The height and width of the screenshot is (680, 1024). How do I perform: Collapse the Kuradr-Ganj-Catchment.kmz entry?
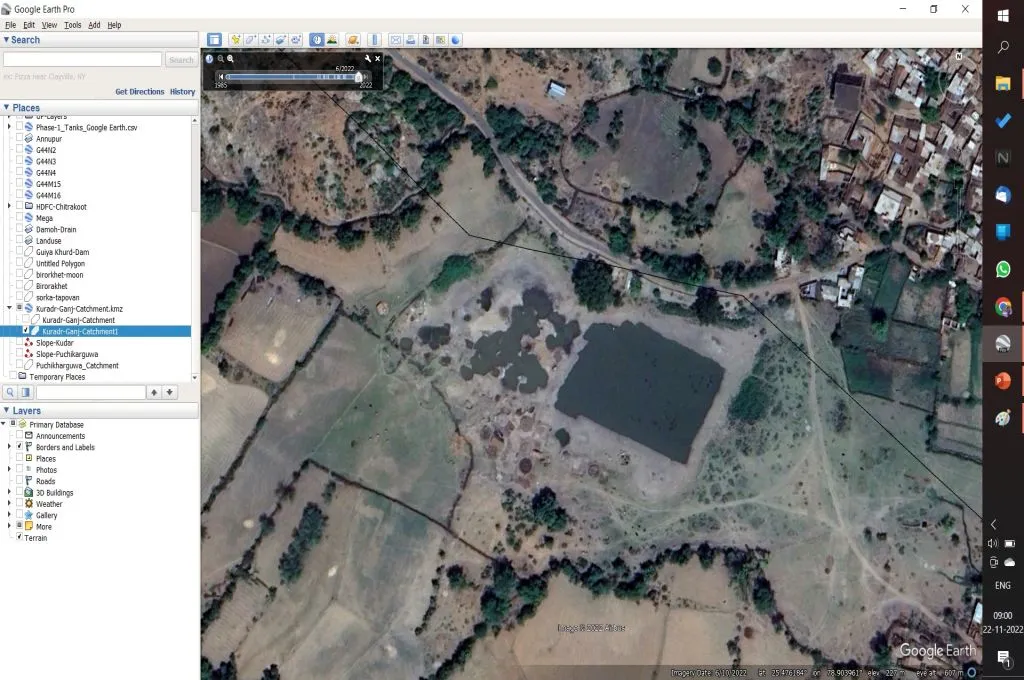point(9,308)
